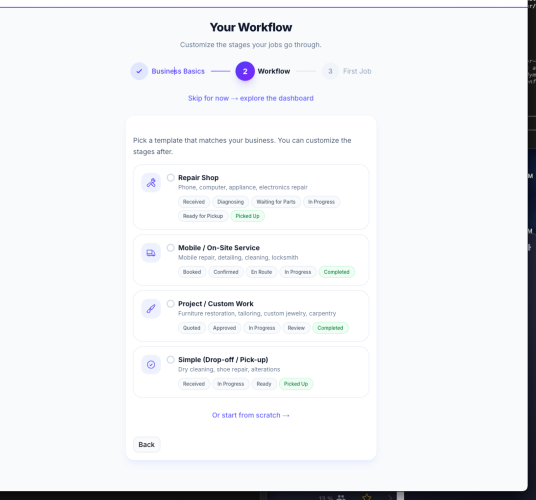Click the Project / Custom Work brush icon
The height and width of the screenshot is (500, 536).
click(x=151, y=309)
